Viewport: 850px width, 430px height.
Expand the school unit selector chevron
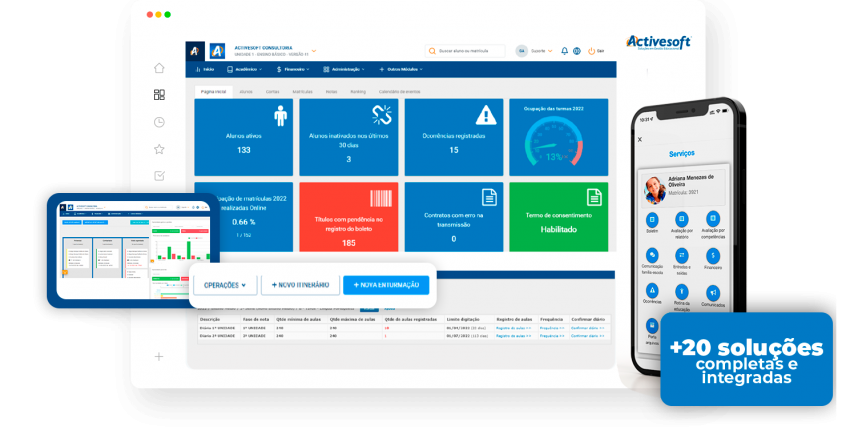click(314, 51)
